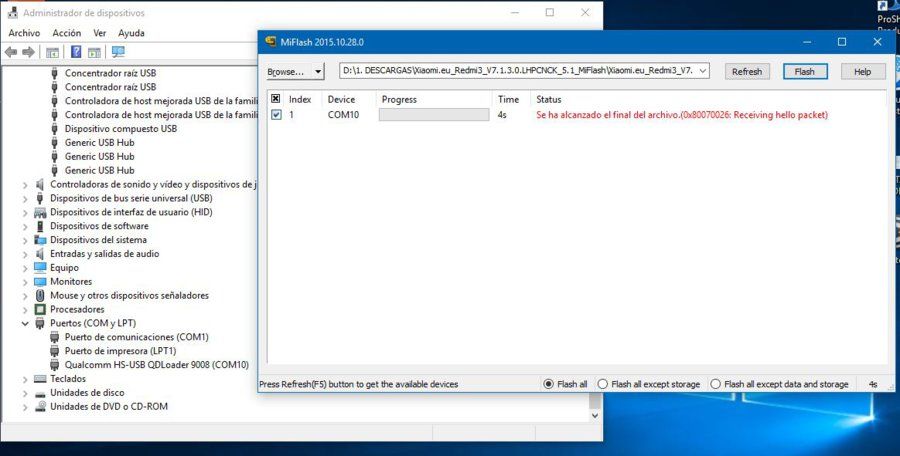Click the blue Help question mark toolbar icon
The width and height of the screenshot is (900, 456).
(x=76, y=52)
